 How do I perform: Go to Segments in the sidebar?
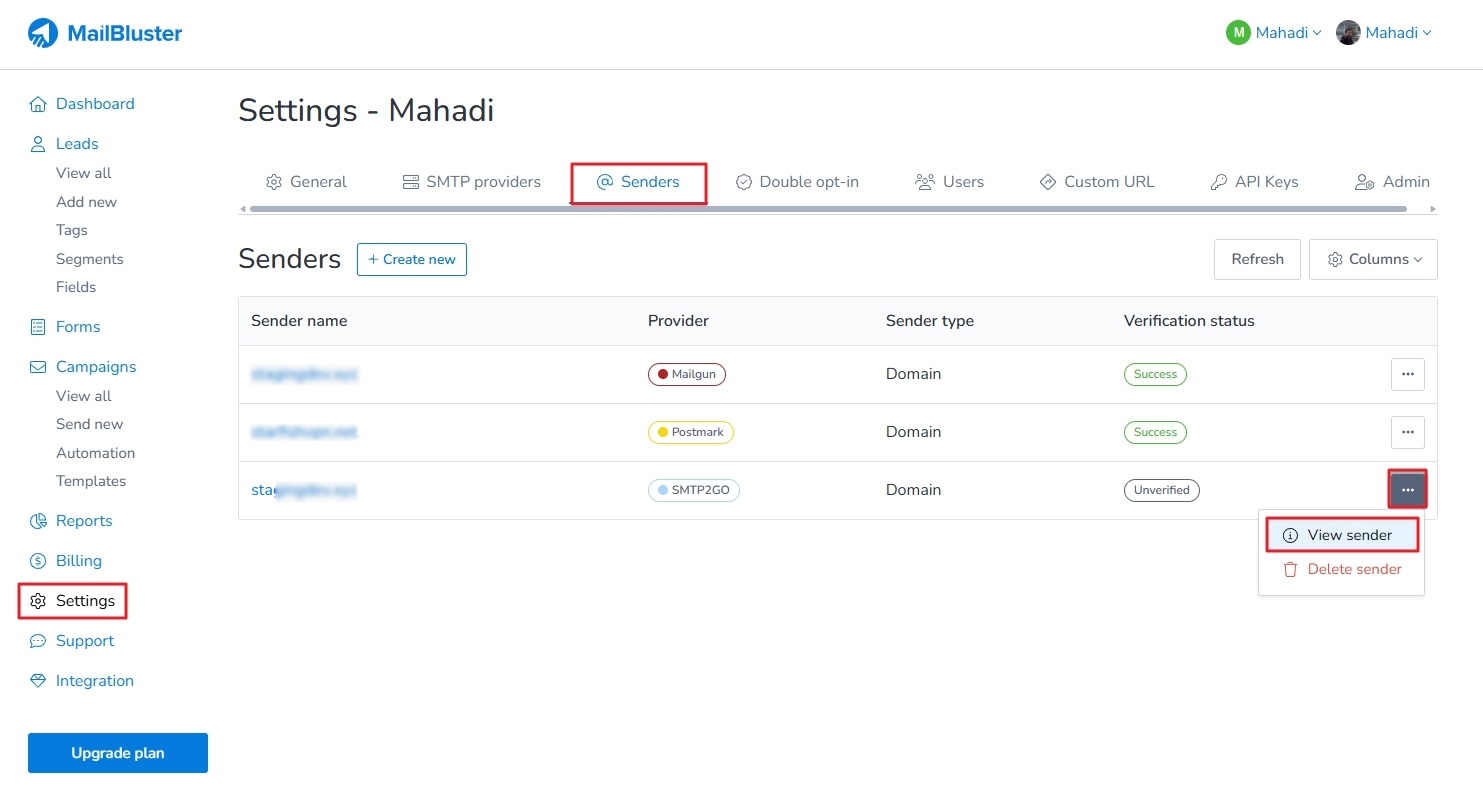pyautogui.click(x=90, y=259)
